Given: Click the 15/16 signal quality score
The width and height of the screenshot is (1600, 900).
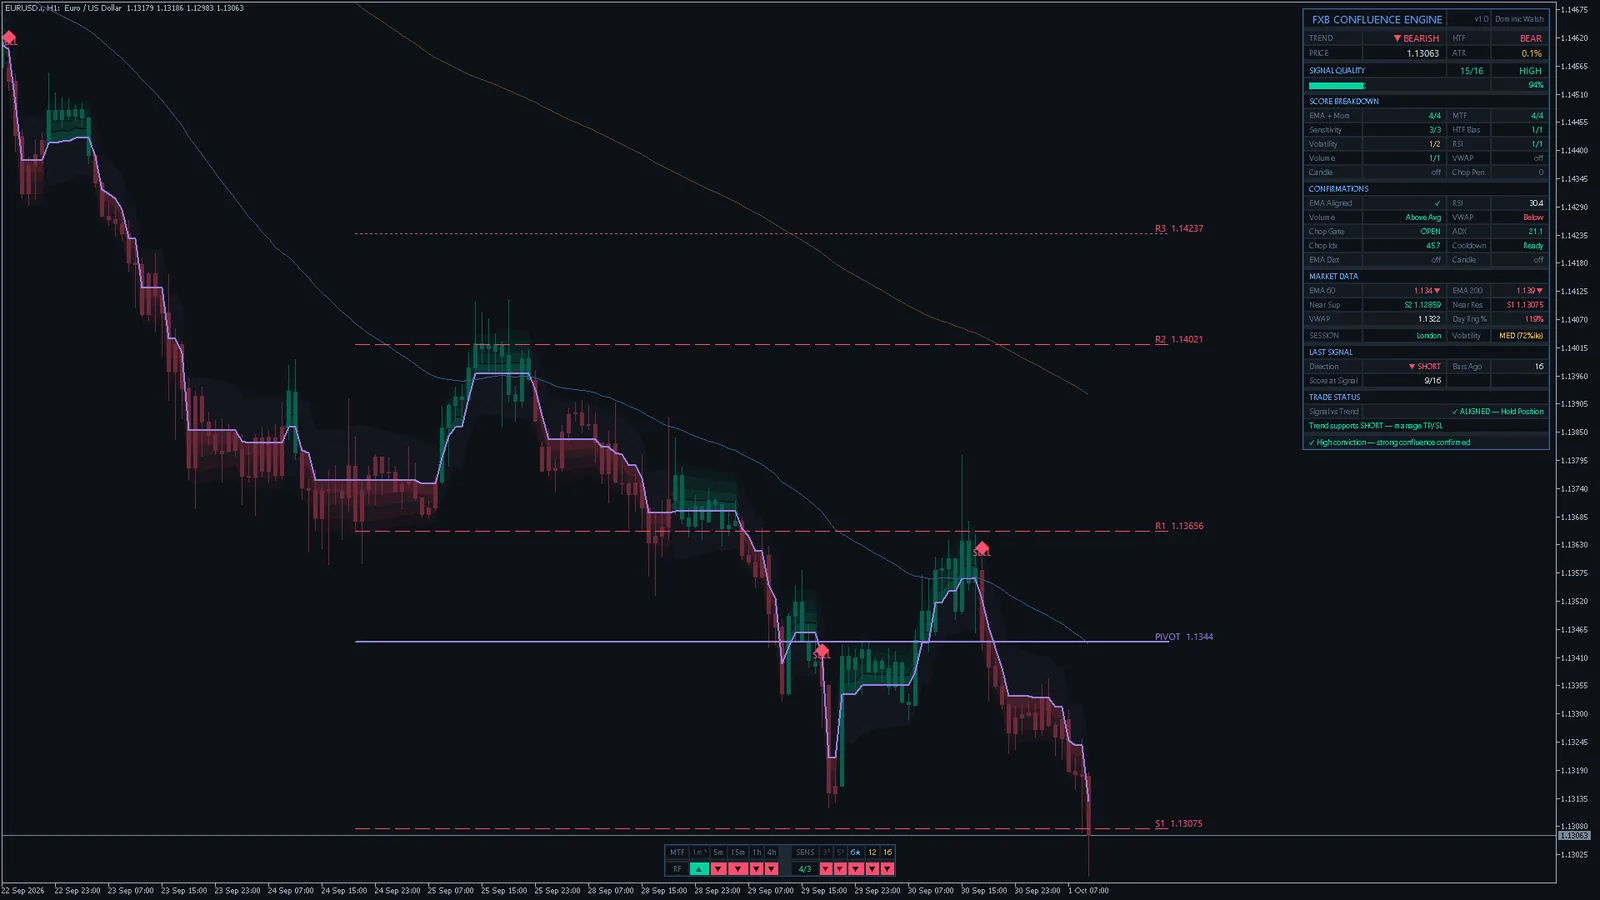Looking at the screenshot, I should [1471, 71].
